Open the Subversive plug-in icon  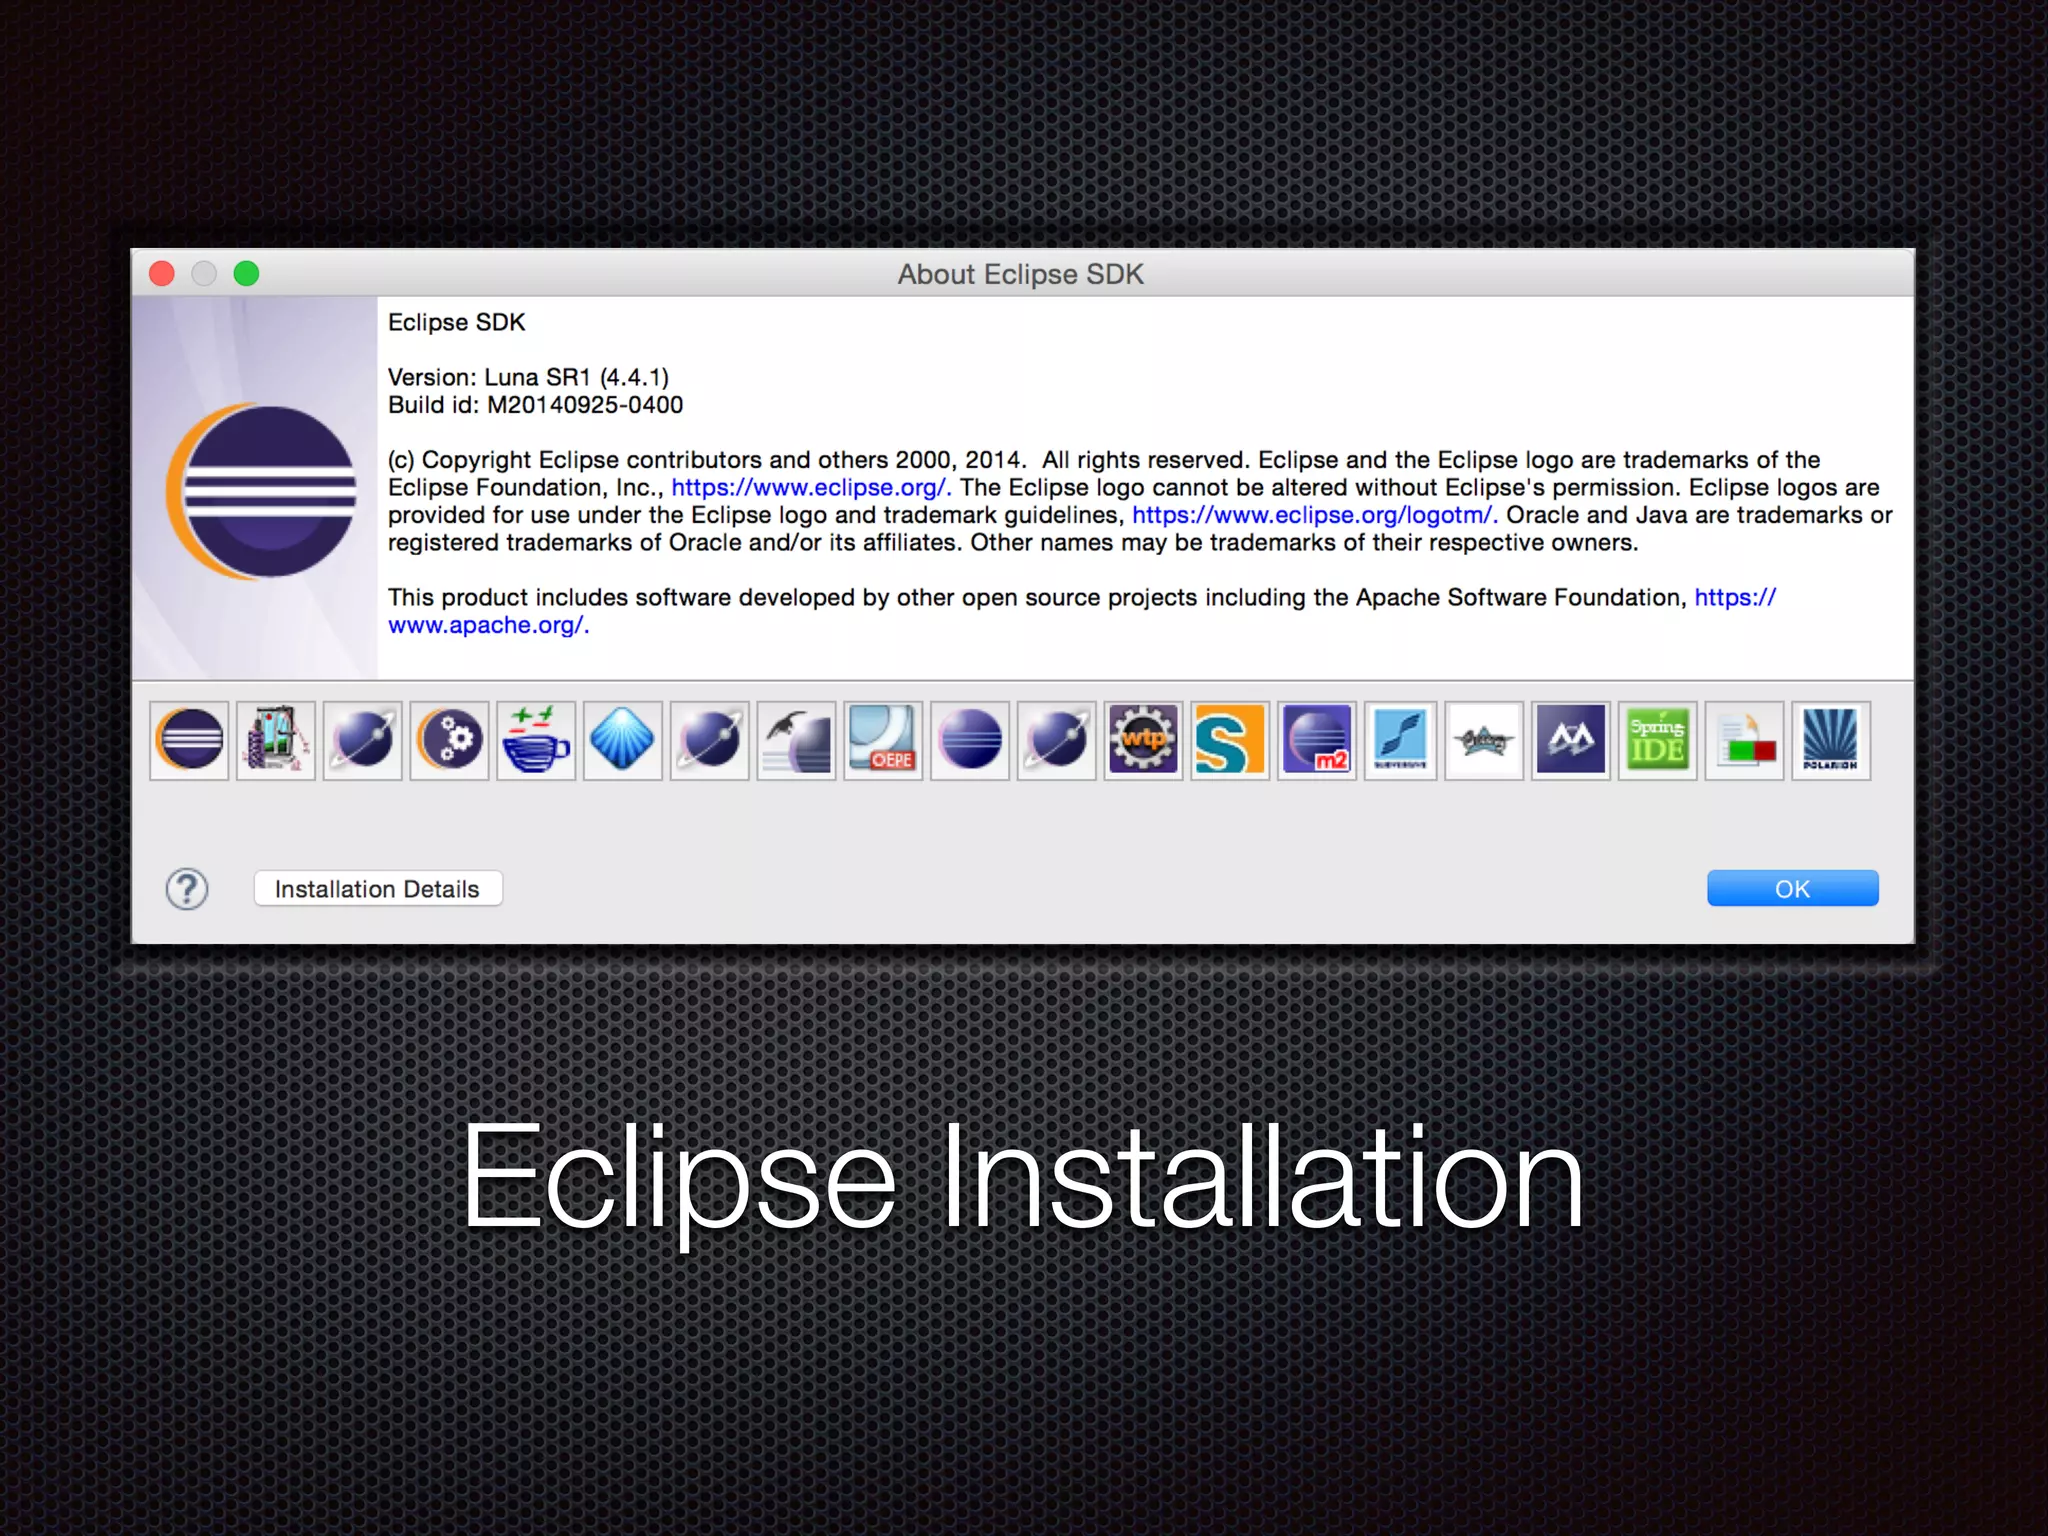(1401, 741)
